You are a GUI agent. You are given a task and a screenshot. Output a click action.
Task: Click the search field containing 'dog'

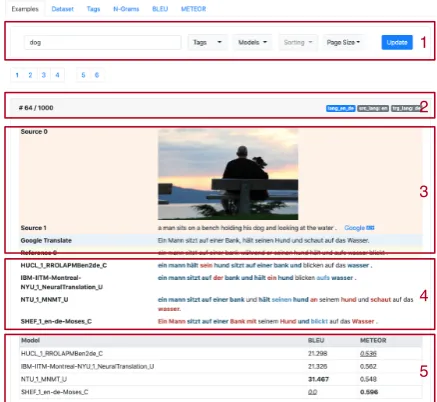pyautogui.click(x=103, y=42)
